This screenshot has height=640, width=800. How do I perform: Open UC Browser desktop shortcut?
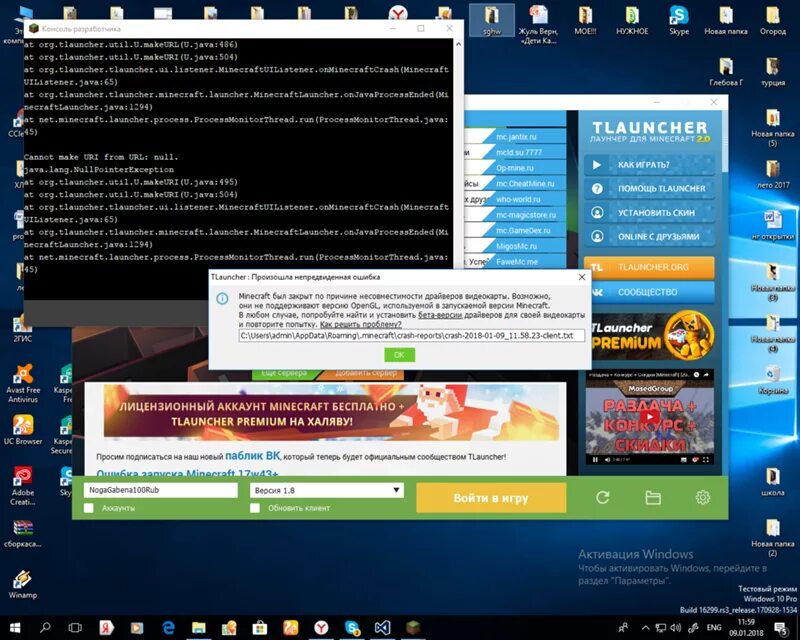22,430
